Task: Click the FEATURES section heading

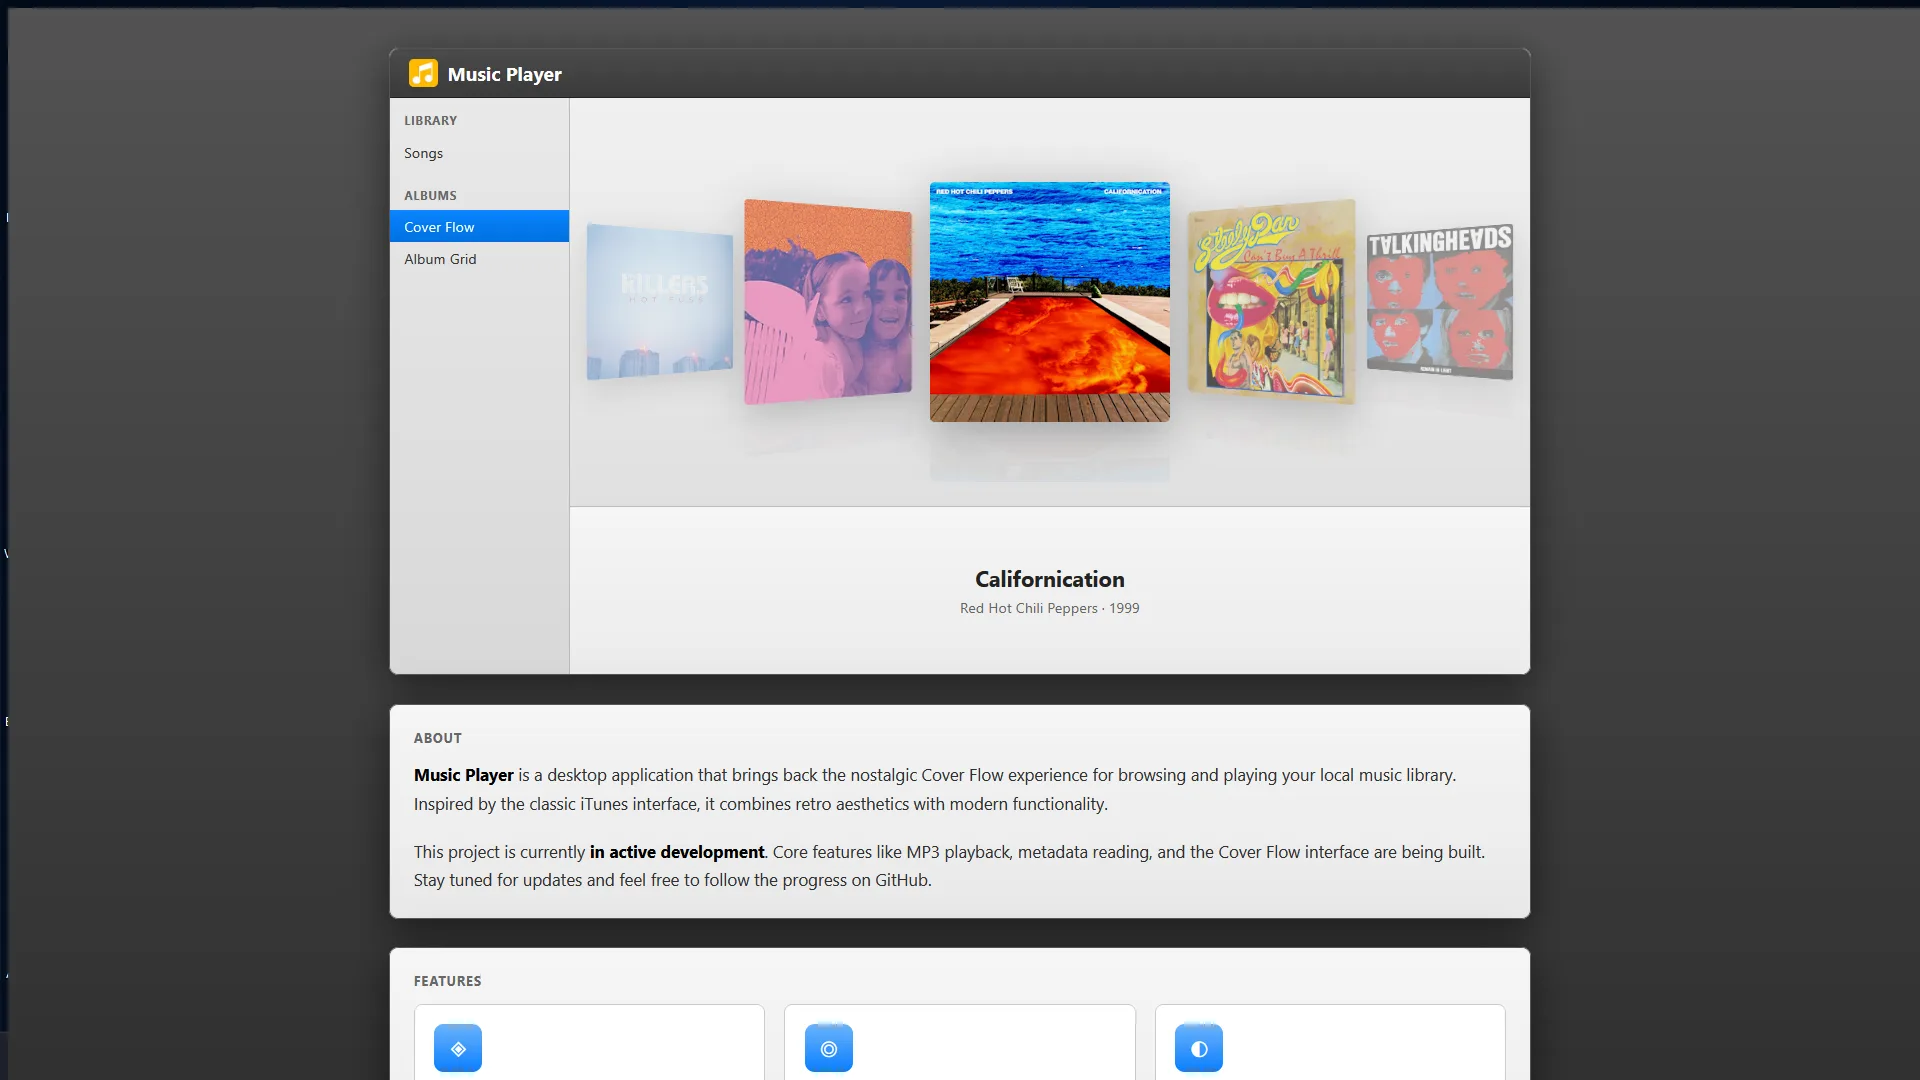Action: (x=448, y=981)
